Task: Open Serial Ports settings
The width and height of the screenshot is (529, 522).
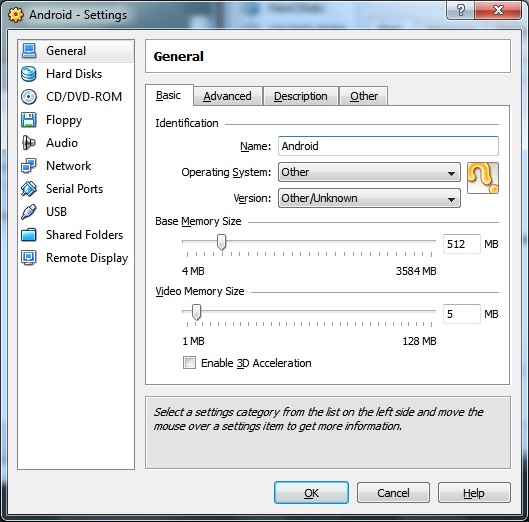Action: click(x=76, y=189)
